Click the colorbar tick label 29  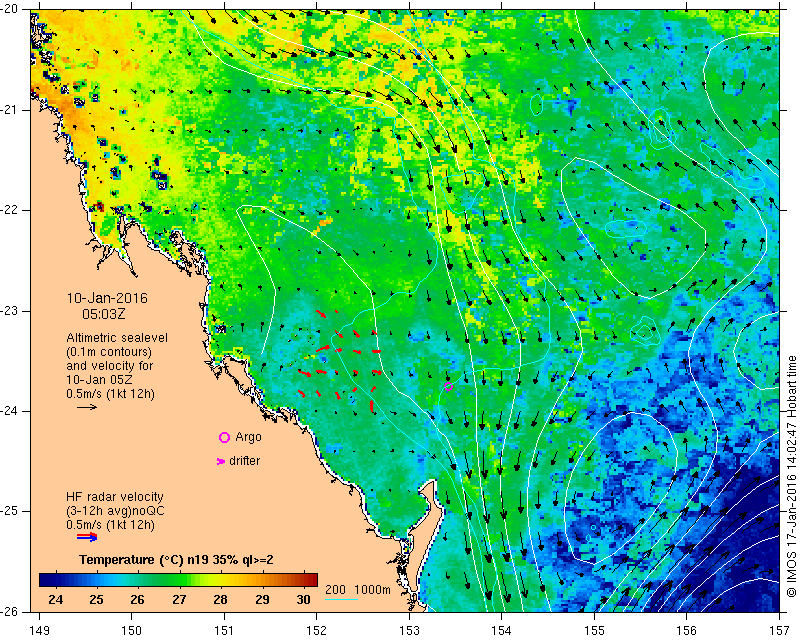pos(262,600)
